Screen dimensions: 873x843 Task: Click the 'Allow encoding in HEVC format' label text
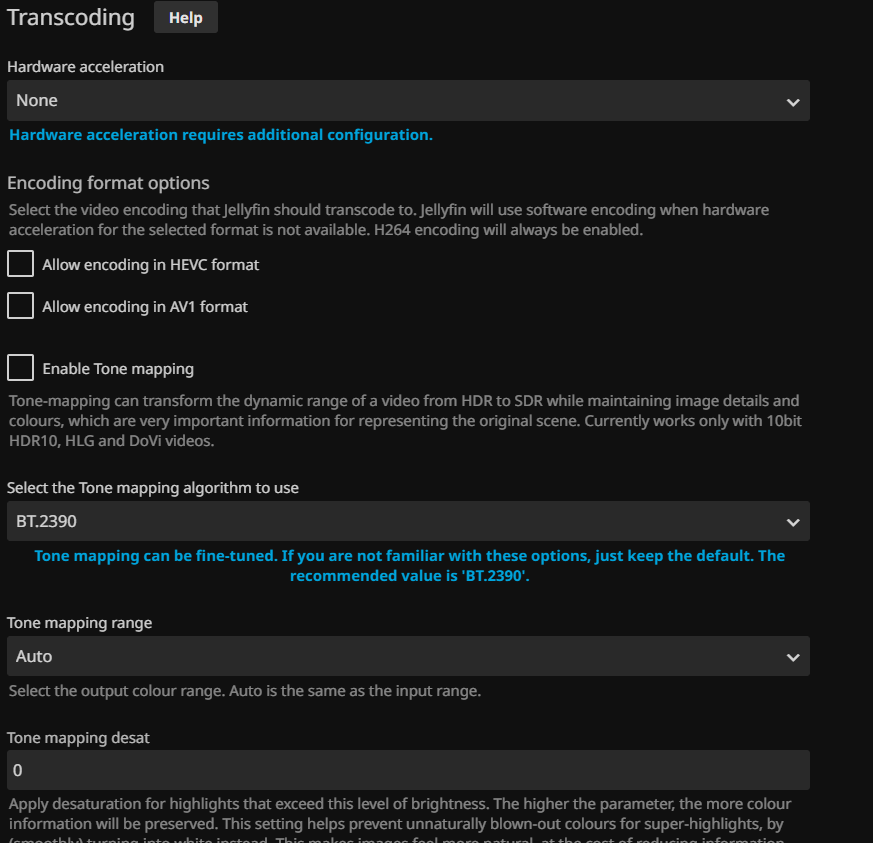[150, 265]
